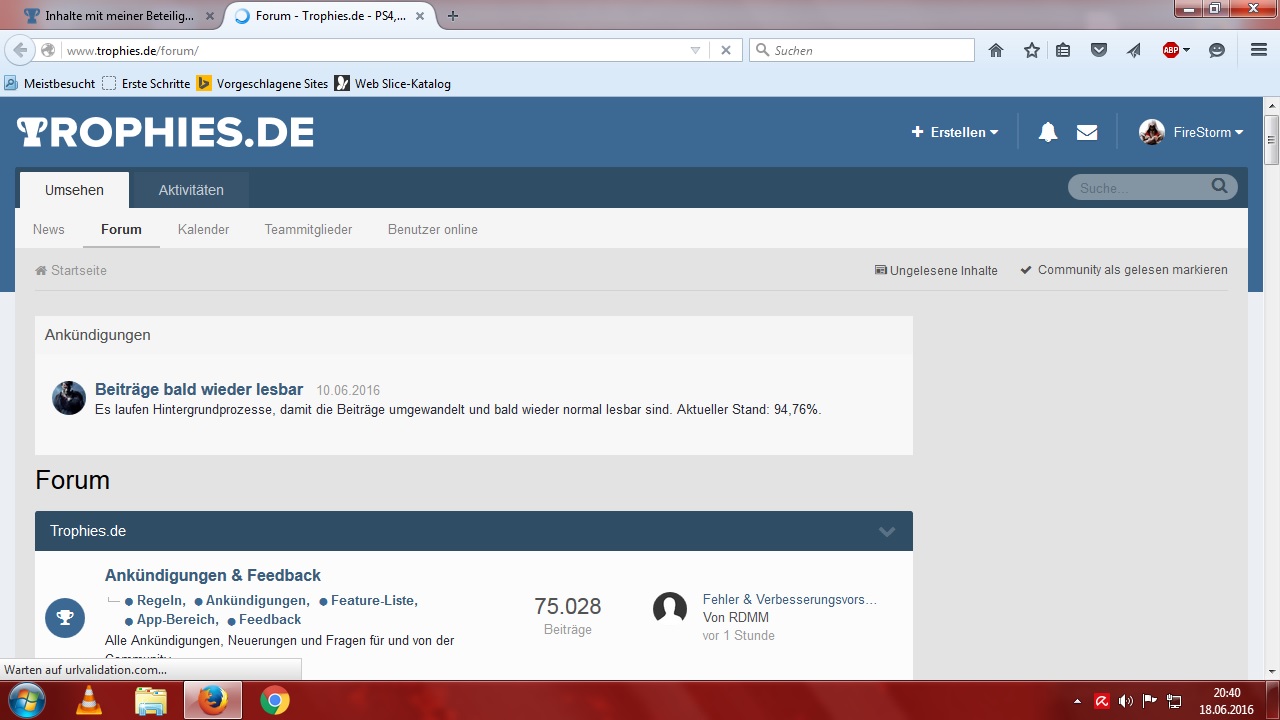
Task: Open the Feedback subforum link
Action: click(270, 619)
